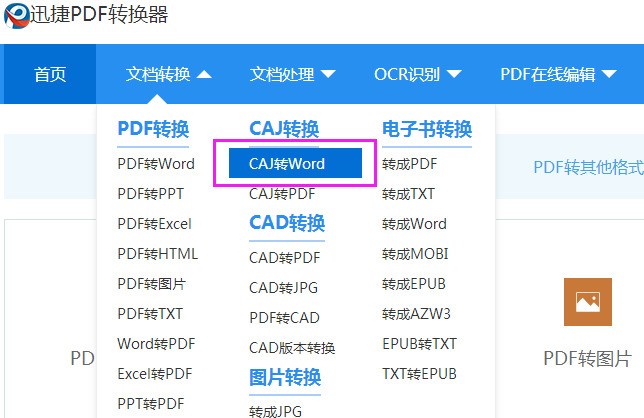The width and height of the screenshot is (644, 418).
Task: Expand the 文档处理 dropdown menu
Action: [293, 74]
